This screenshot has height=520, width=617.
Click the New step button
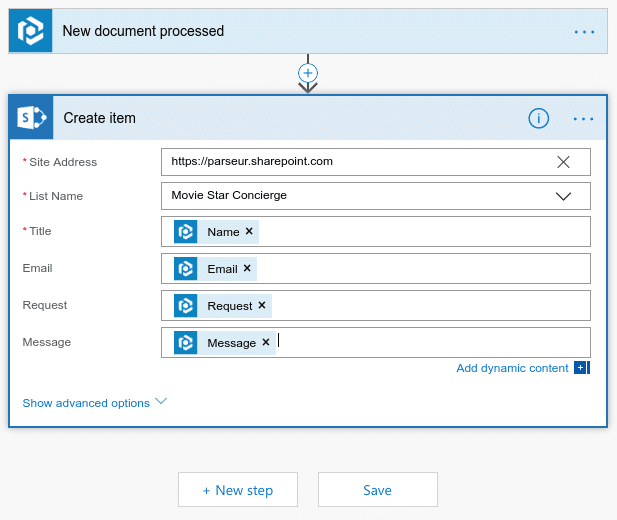click(x=238, y=490)
